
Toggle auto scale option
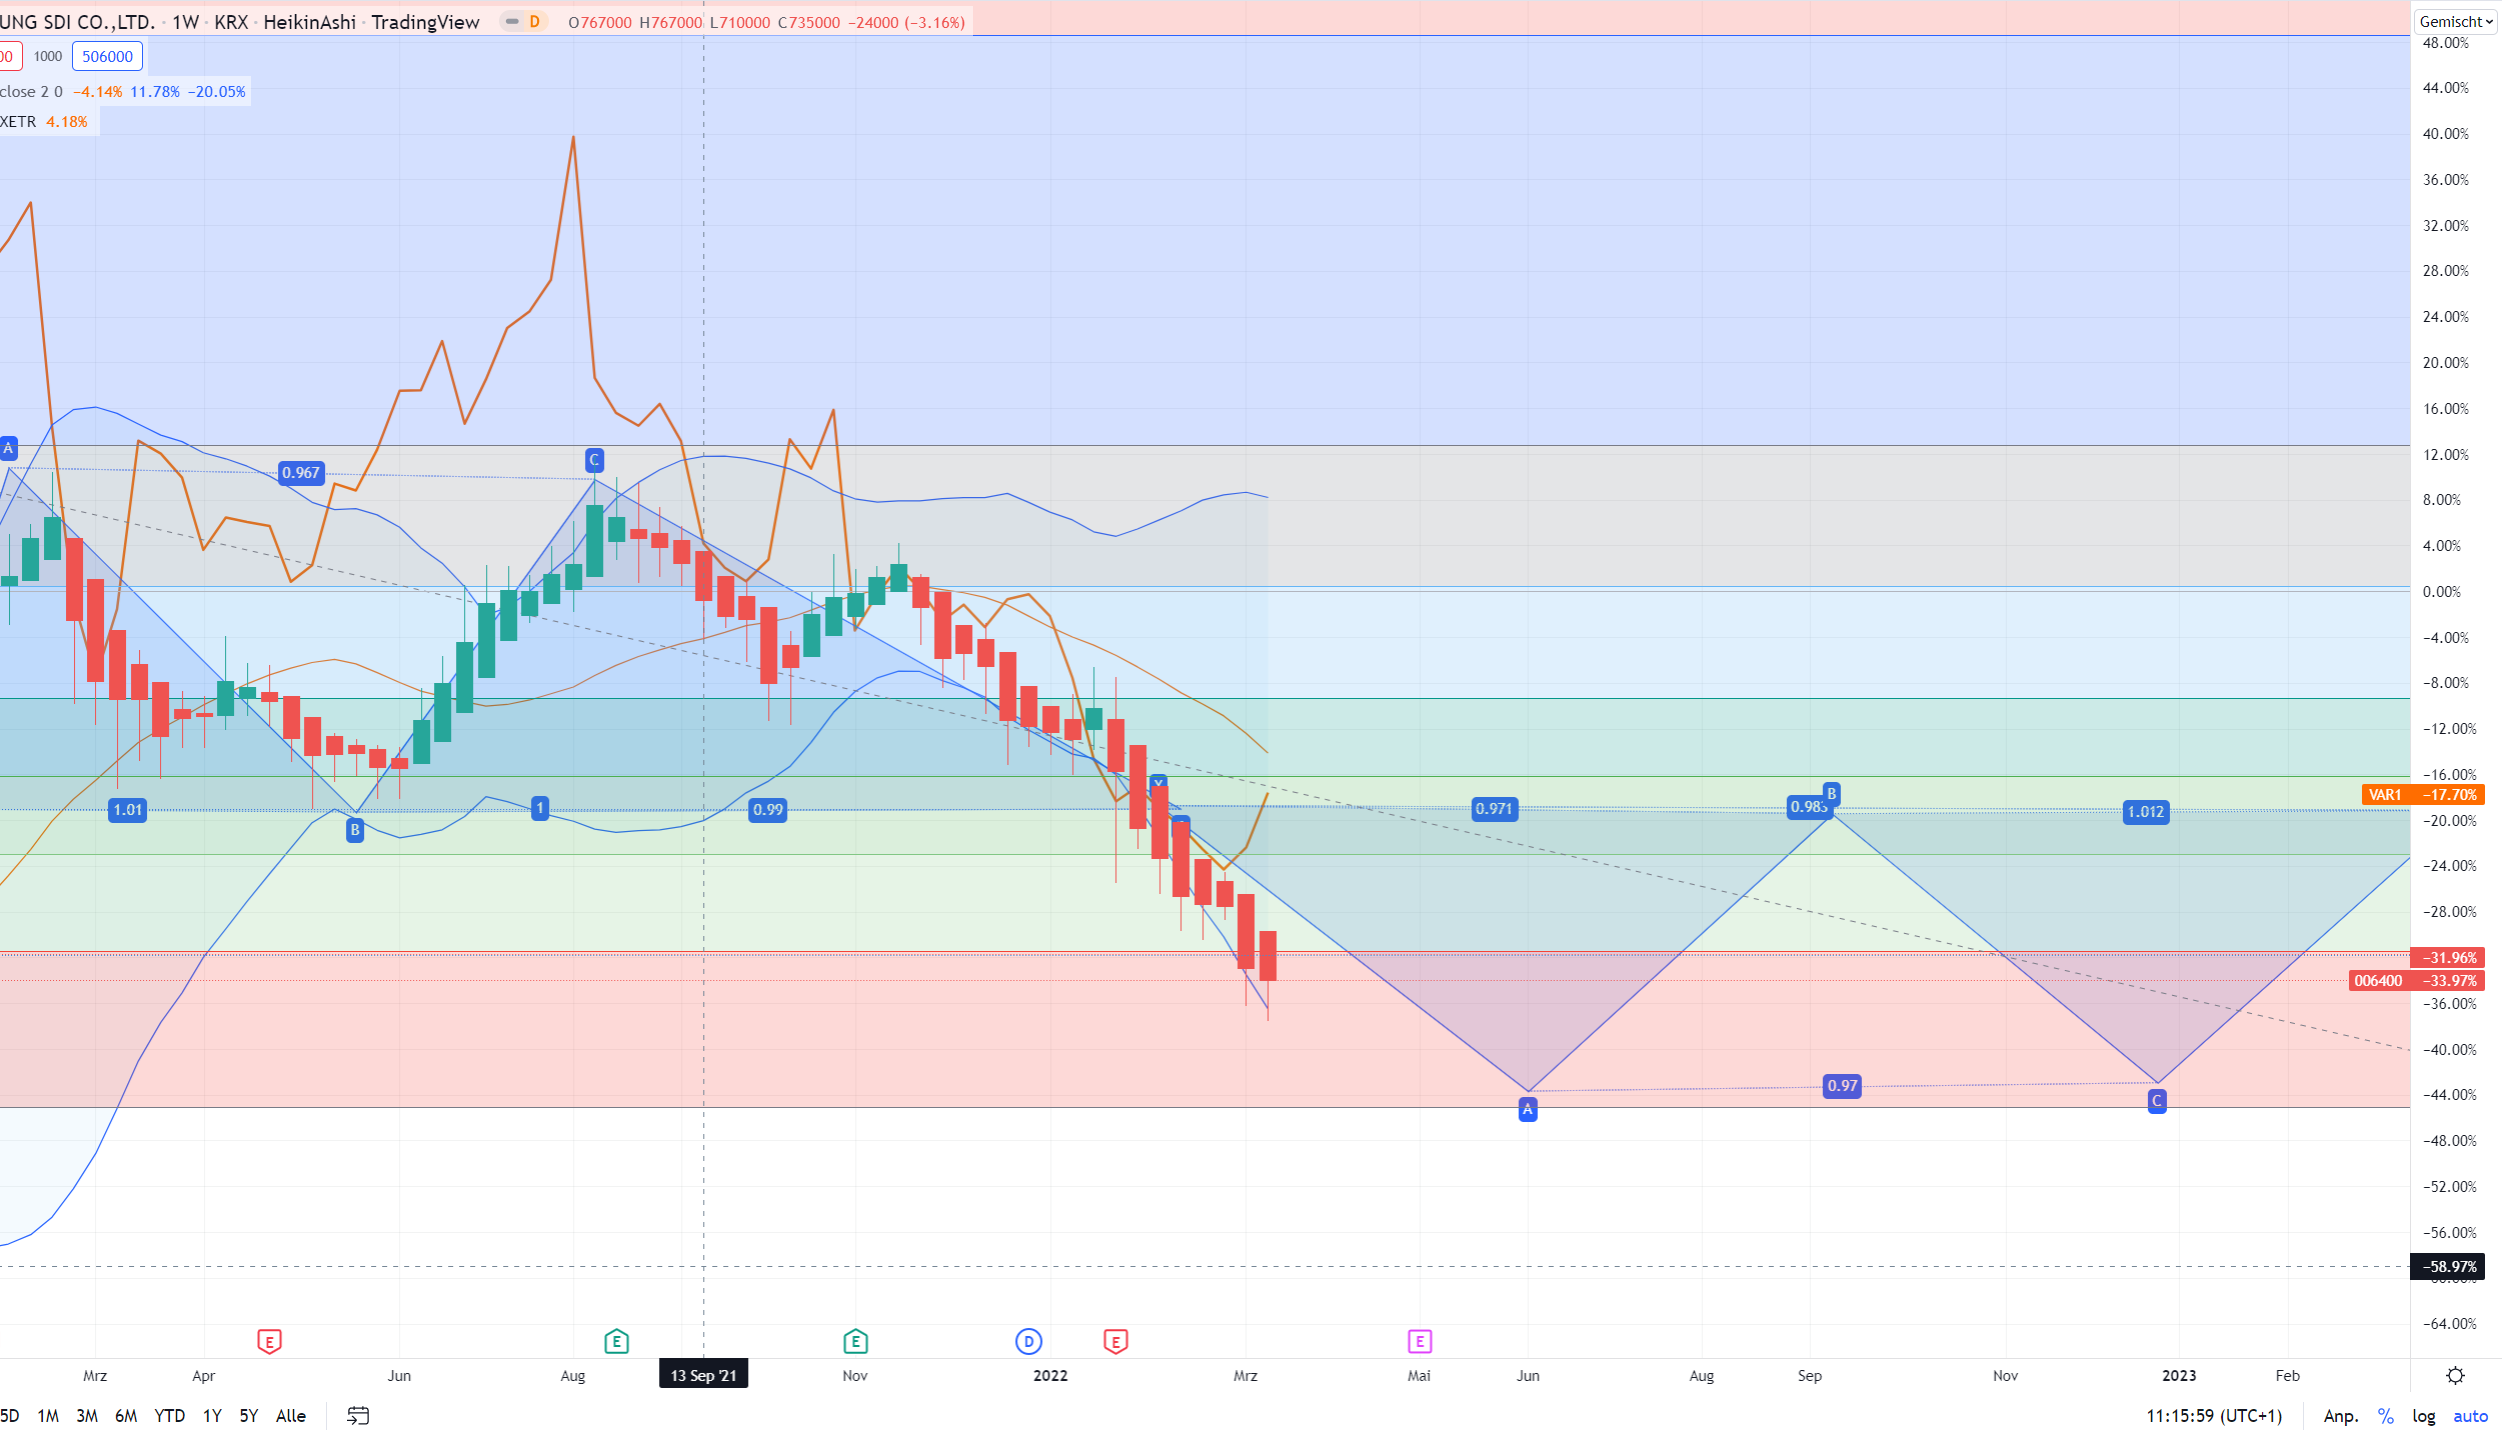tap(2469, 1415)
